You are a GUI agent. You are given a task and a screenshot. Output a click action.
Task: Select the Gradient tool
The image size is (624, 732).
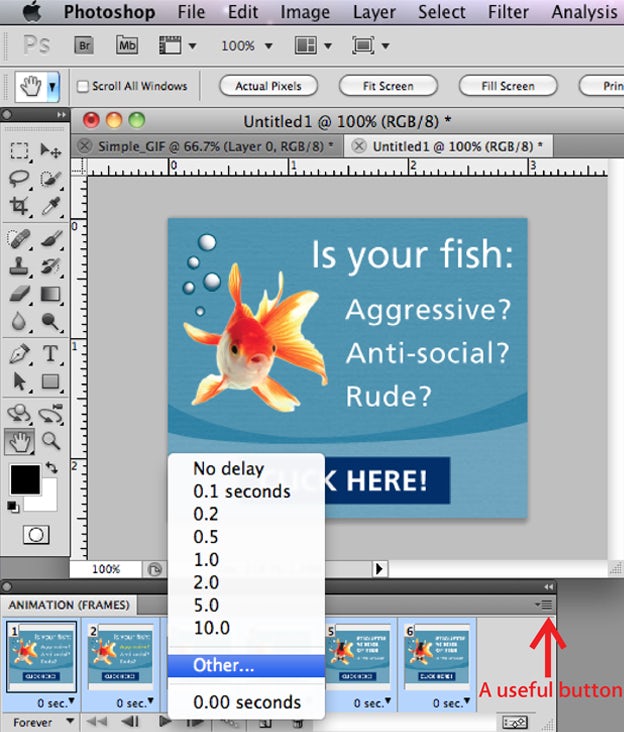tap(50, 295)
